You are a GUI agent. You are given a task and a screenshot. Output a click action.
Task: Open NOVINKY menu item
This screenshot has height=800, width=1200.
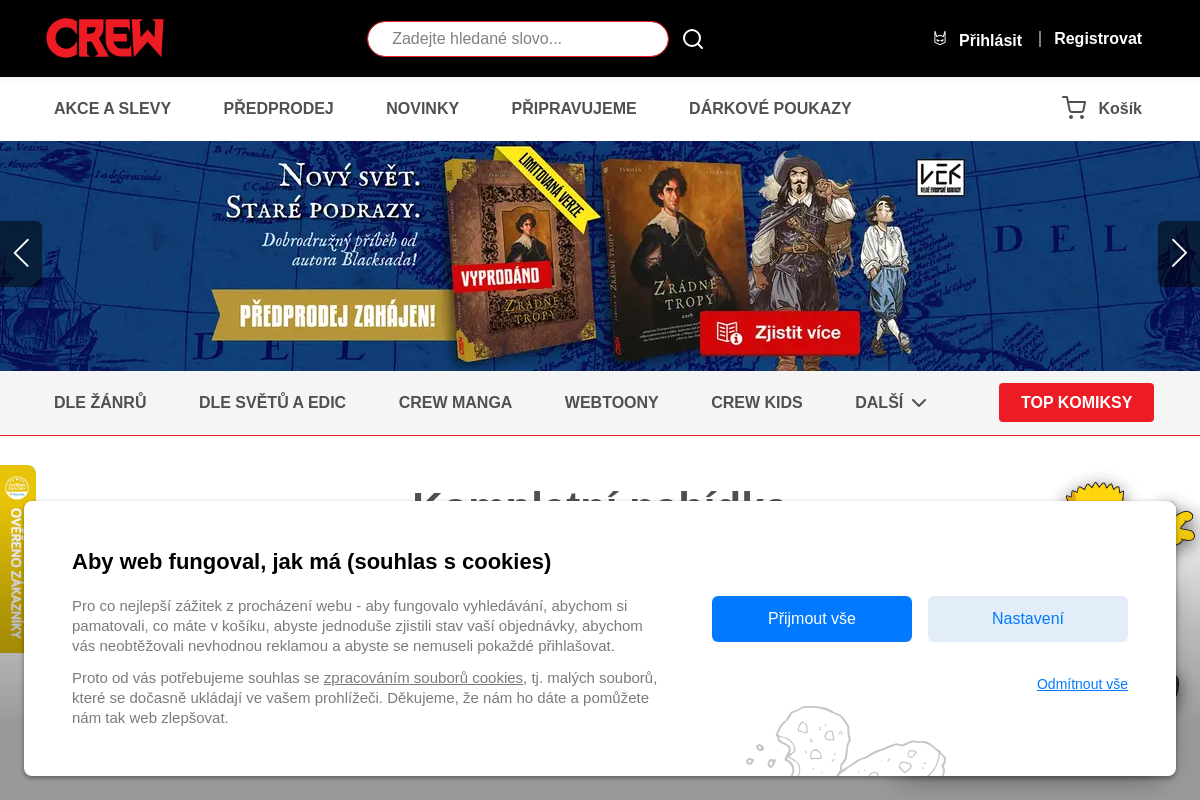point(423,109)
